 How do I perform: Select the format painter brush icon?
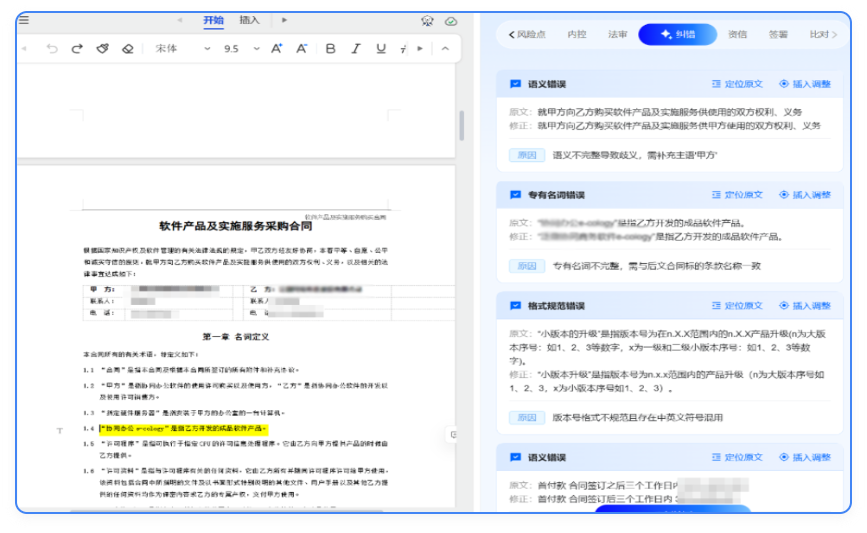(102, 49)
